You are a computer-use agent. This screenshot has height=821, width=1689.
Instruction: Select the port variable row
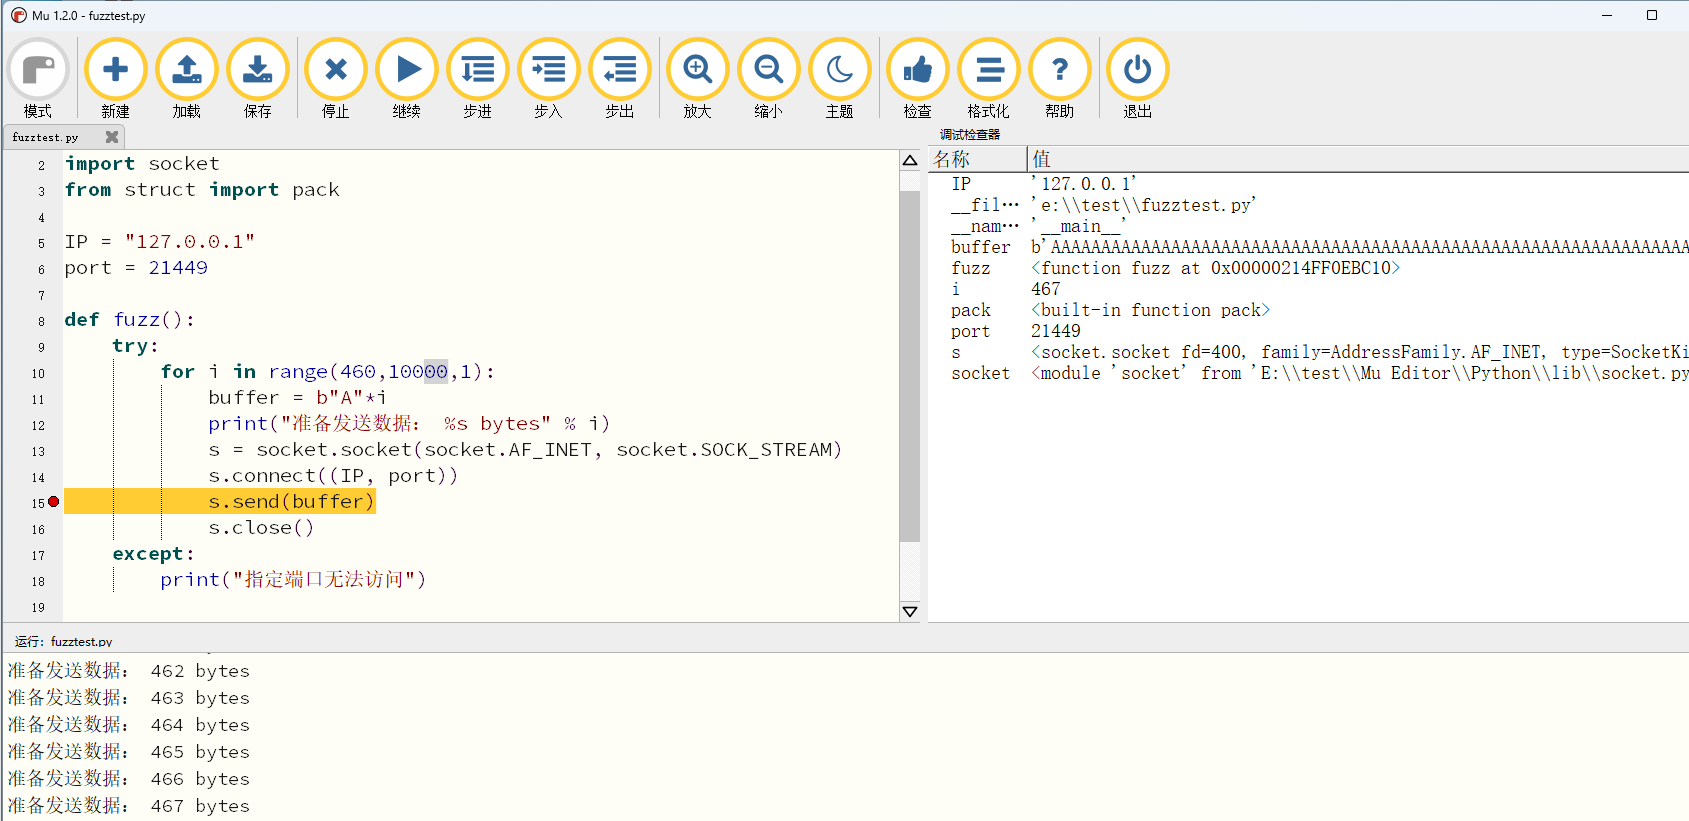(1309, 331)
